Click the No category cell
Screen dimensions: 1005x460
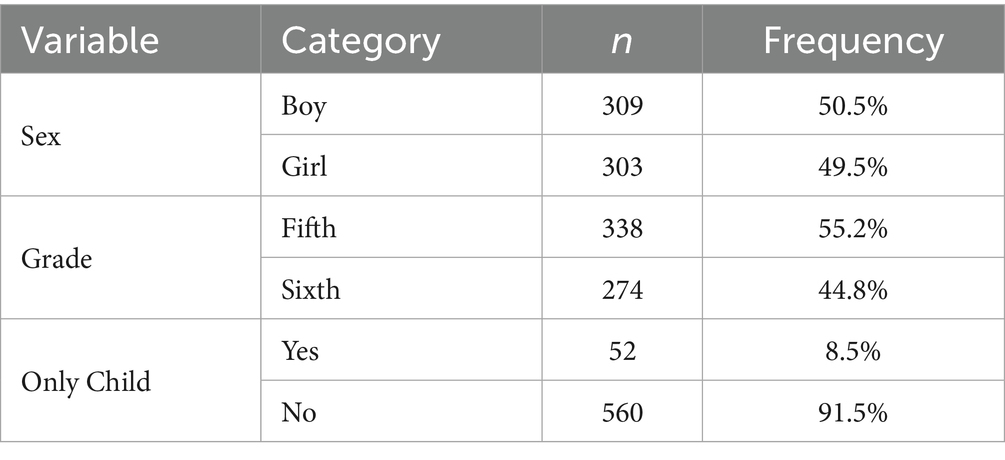tap(299, 411)
